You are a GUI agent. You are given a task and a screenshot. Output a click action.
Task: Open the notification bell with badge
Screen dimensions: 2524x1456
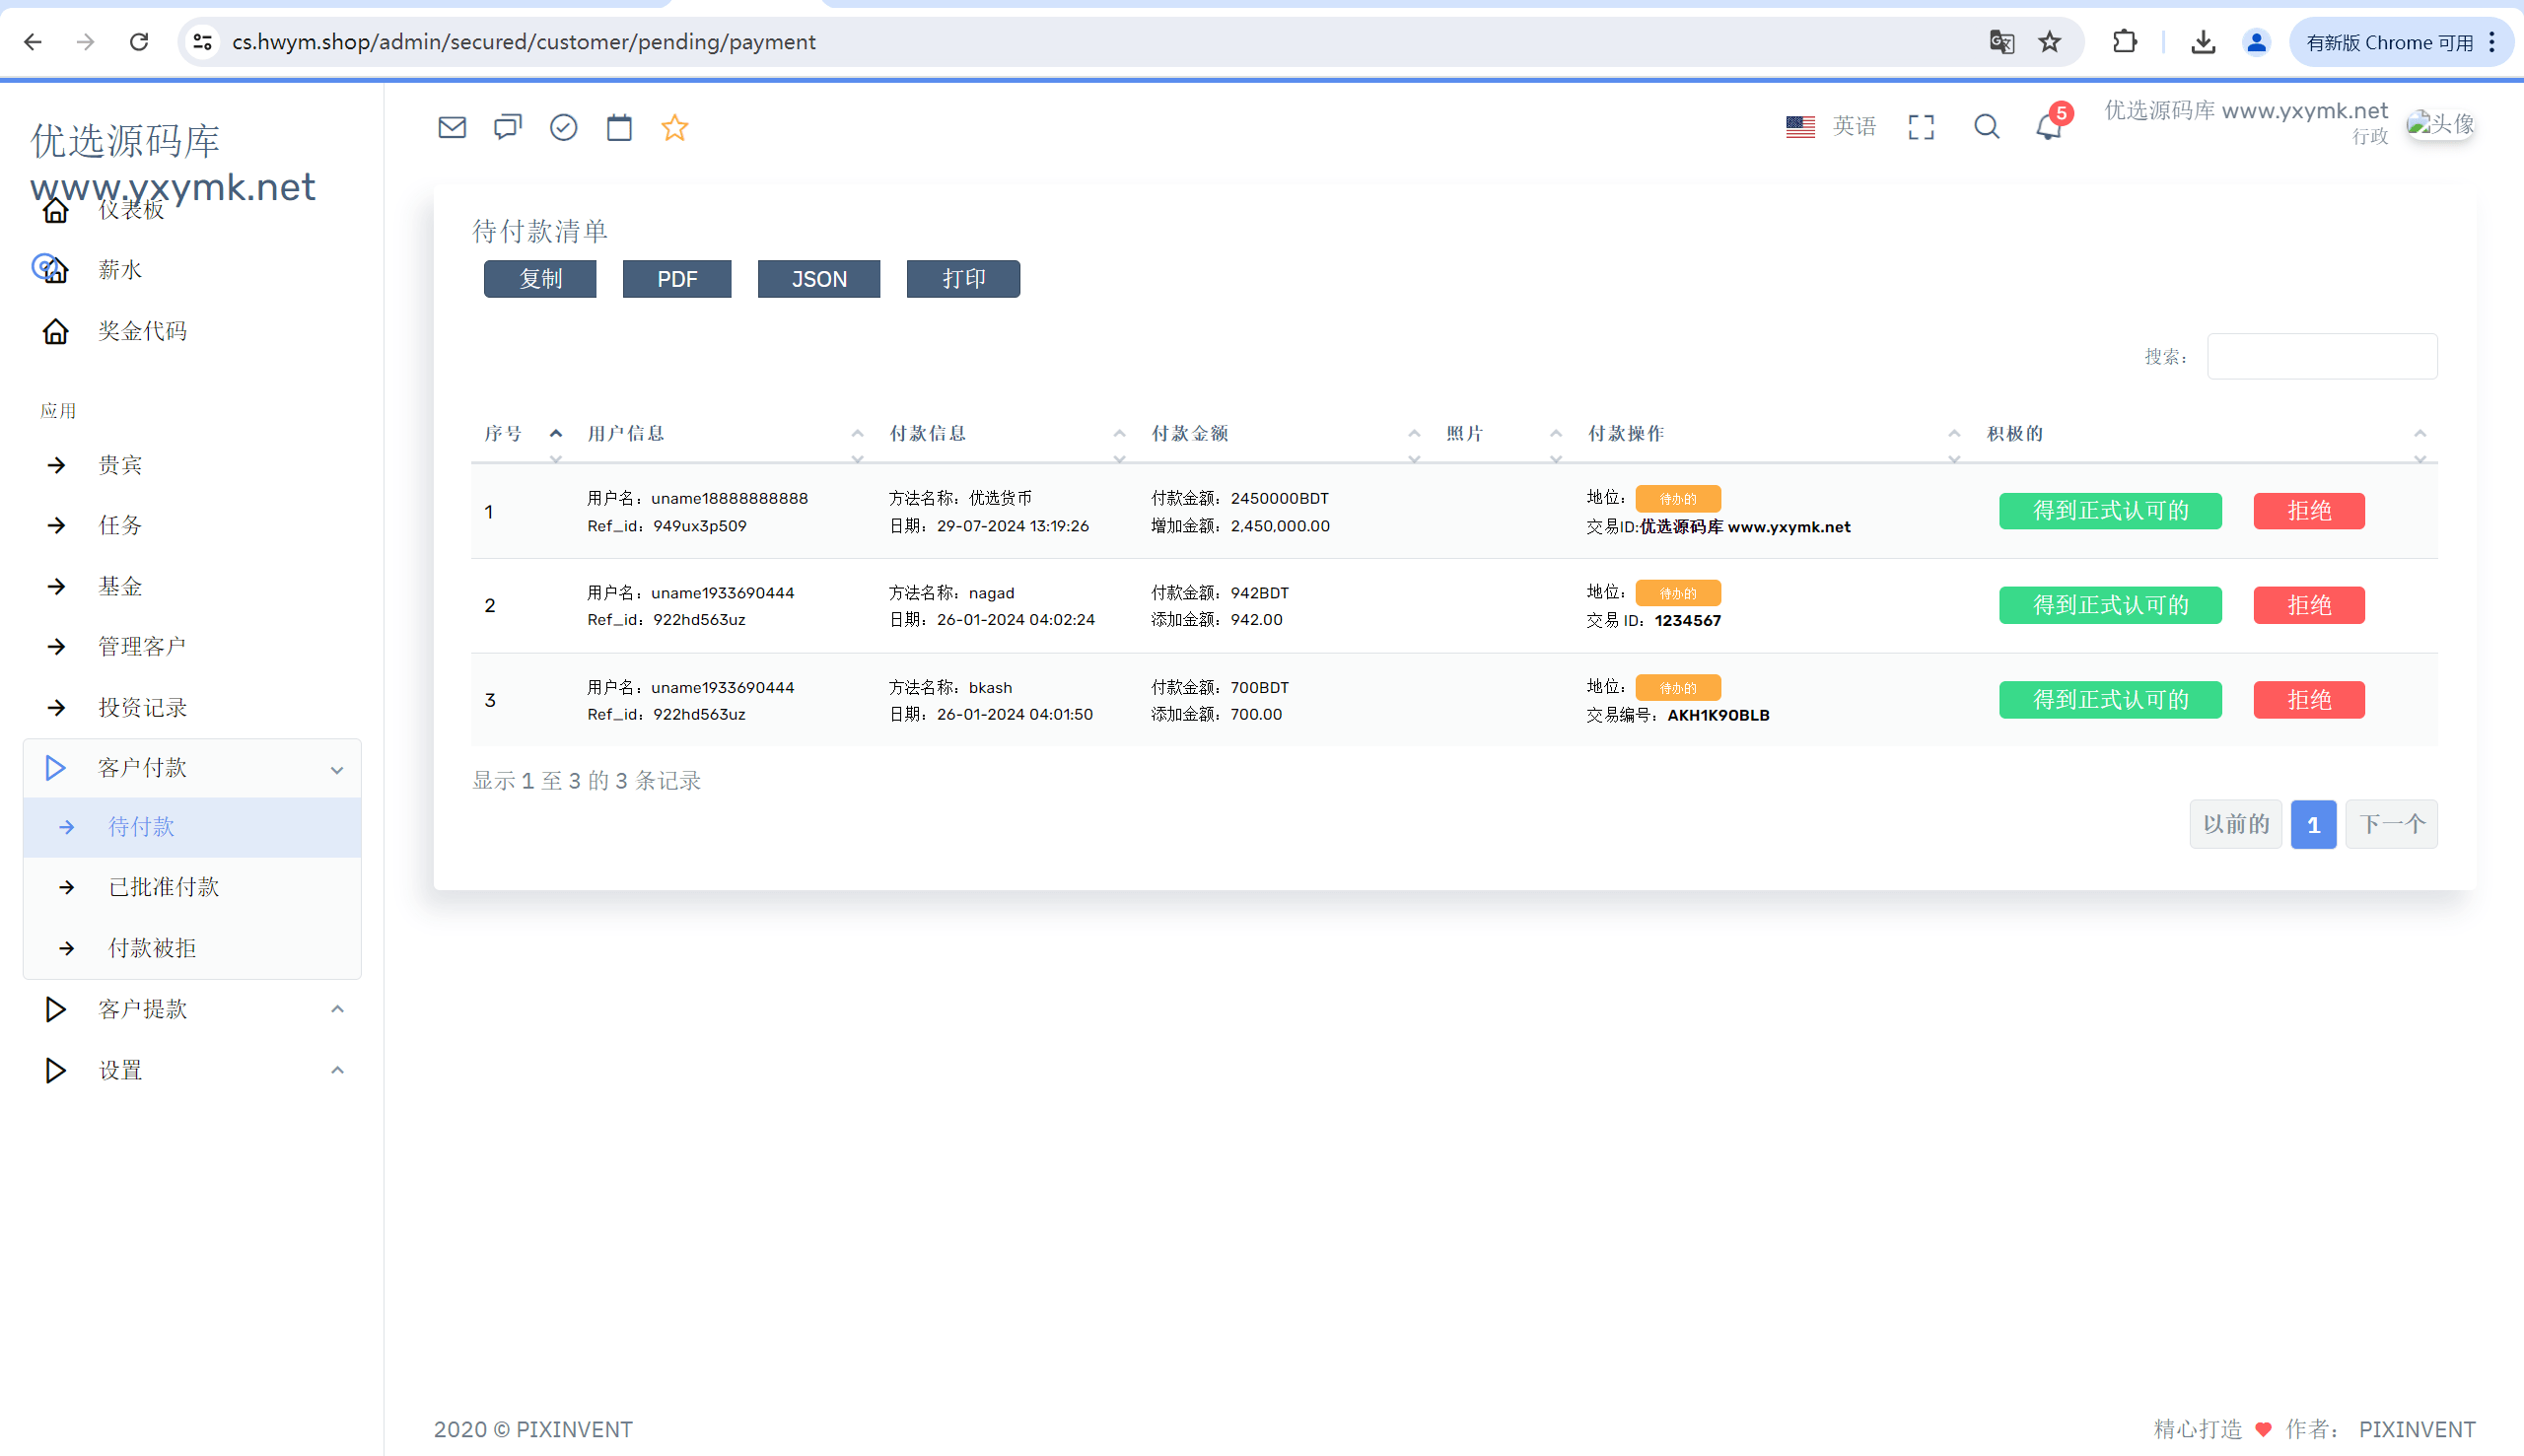pyautogui.click(x=2051, y=125)
